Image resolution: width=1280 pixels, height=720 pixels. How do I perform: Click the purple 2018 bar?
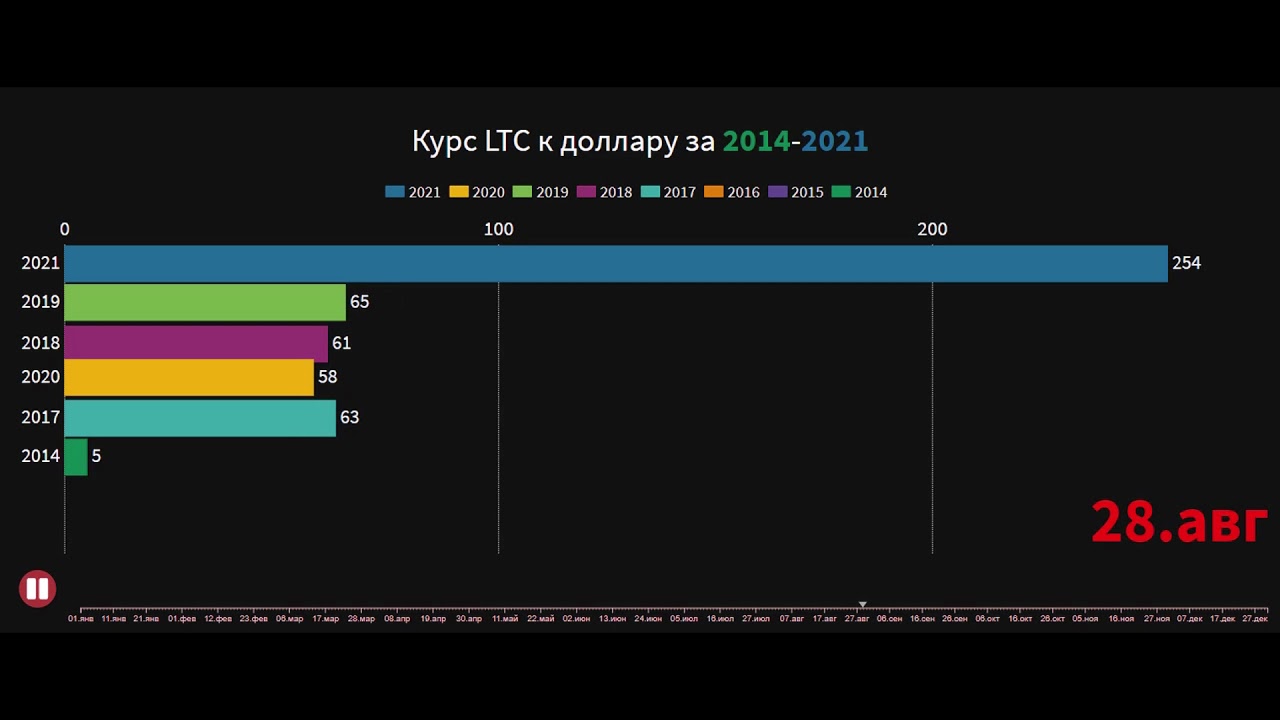pyautogui.click(x=196, y=343)
